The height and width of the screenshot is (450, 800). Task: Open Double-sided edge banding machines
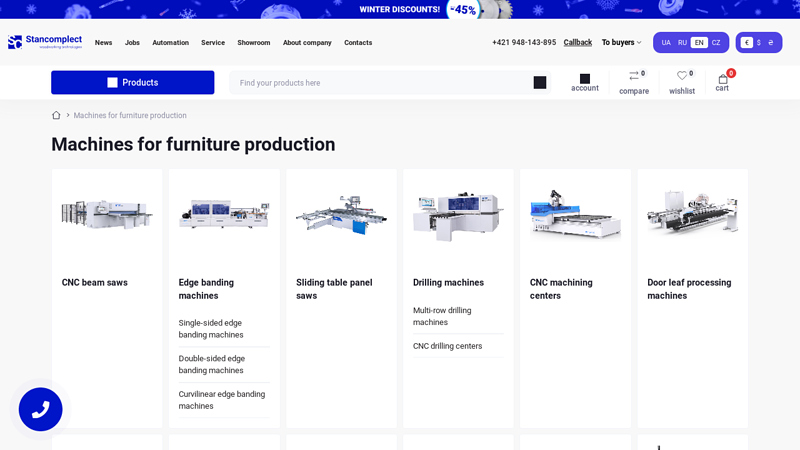click(x=212, y=364)
